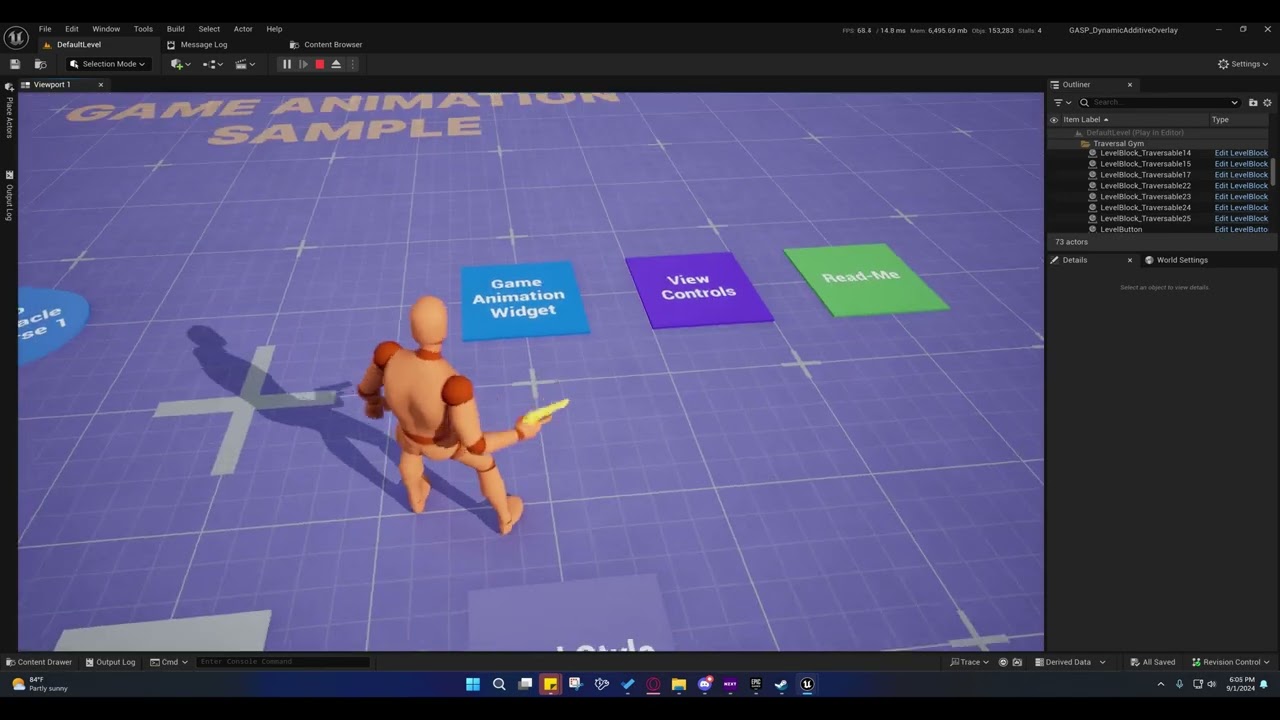Click the All Saved status indicator

1152,662
